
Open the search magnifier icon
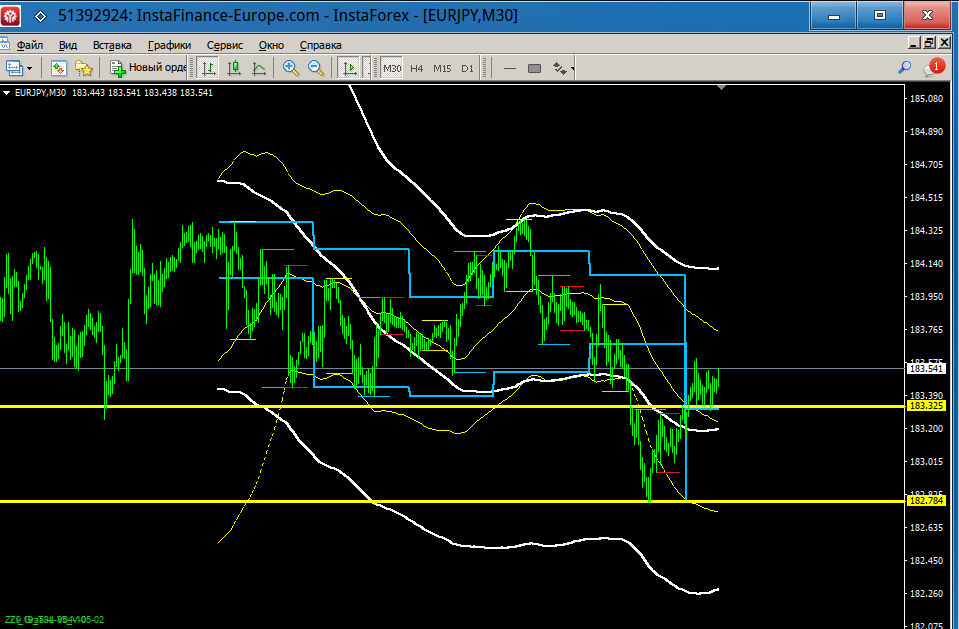coord(904,67)
